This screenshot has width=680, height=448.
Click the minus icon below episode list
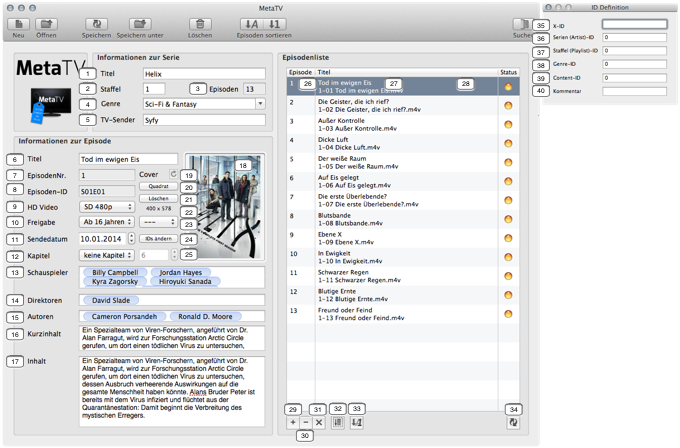[x=305, y=423]
